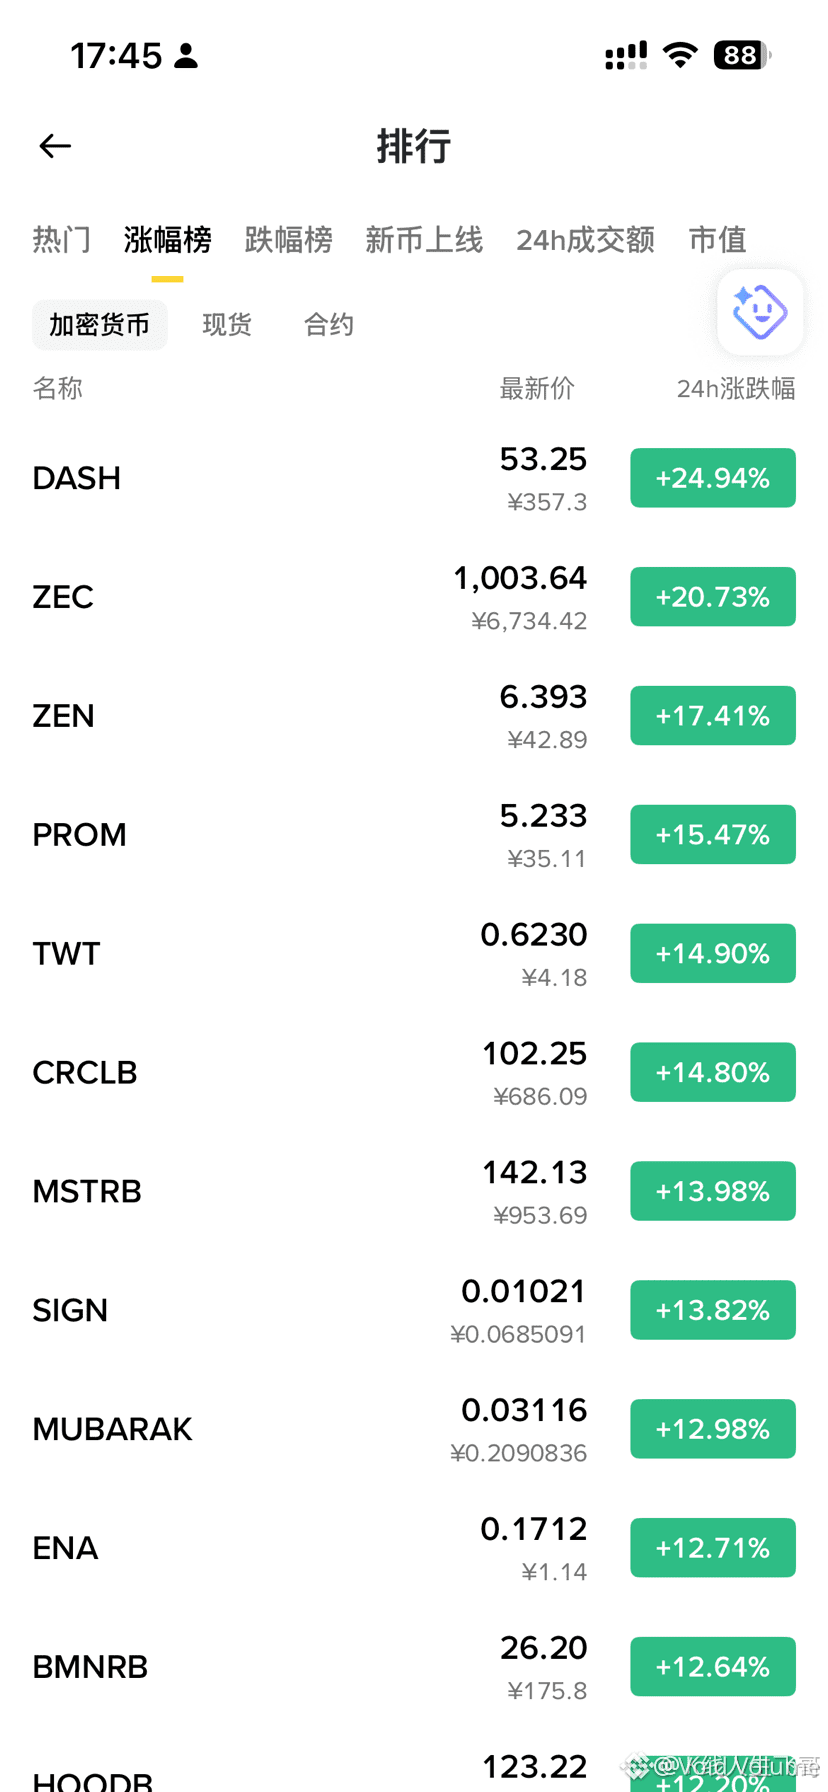Sort by 最新价 column header
The image size is (828, 1792).
click(537, 388)
